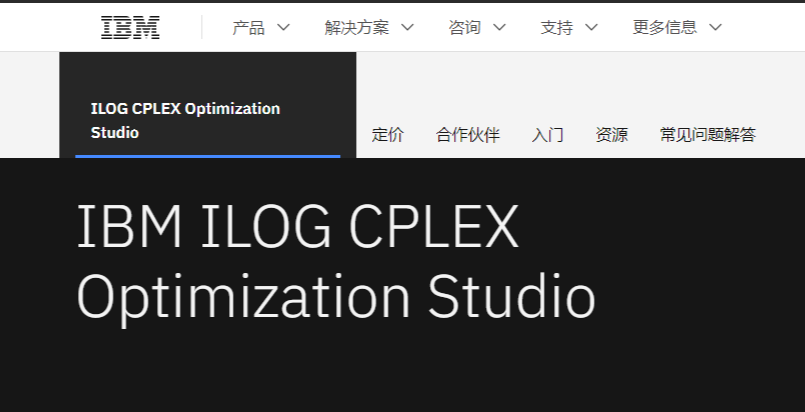
Task: Click the IBM ILOG CPLEX page heading
Action: pos(298,226)
